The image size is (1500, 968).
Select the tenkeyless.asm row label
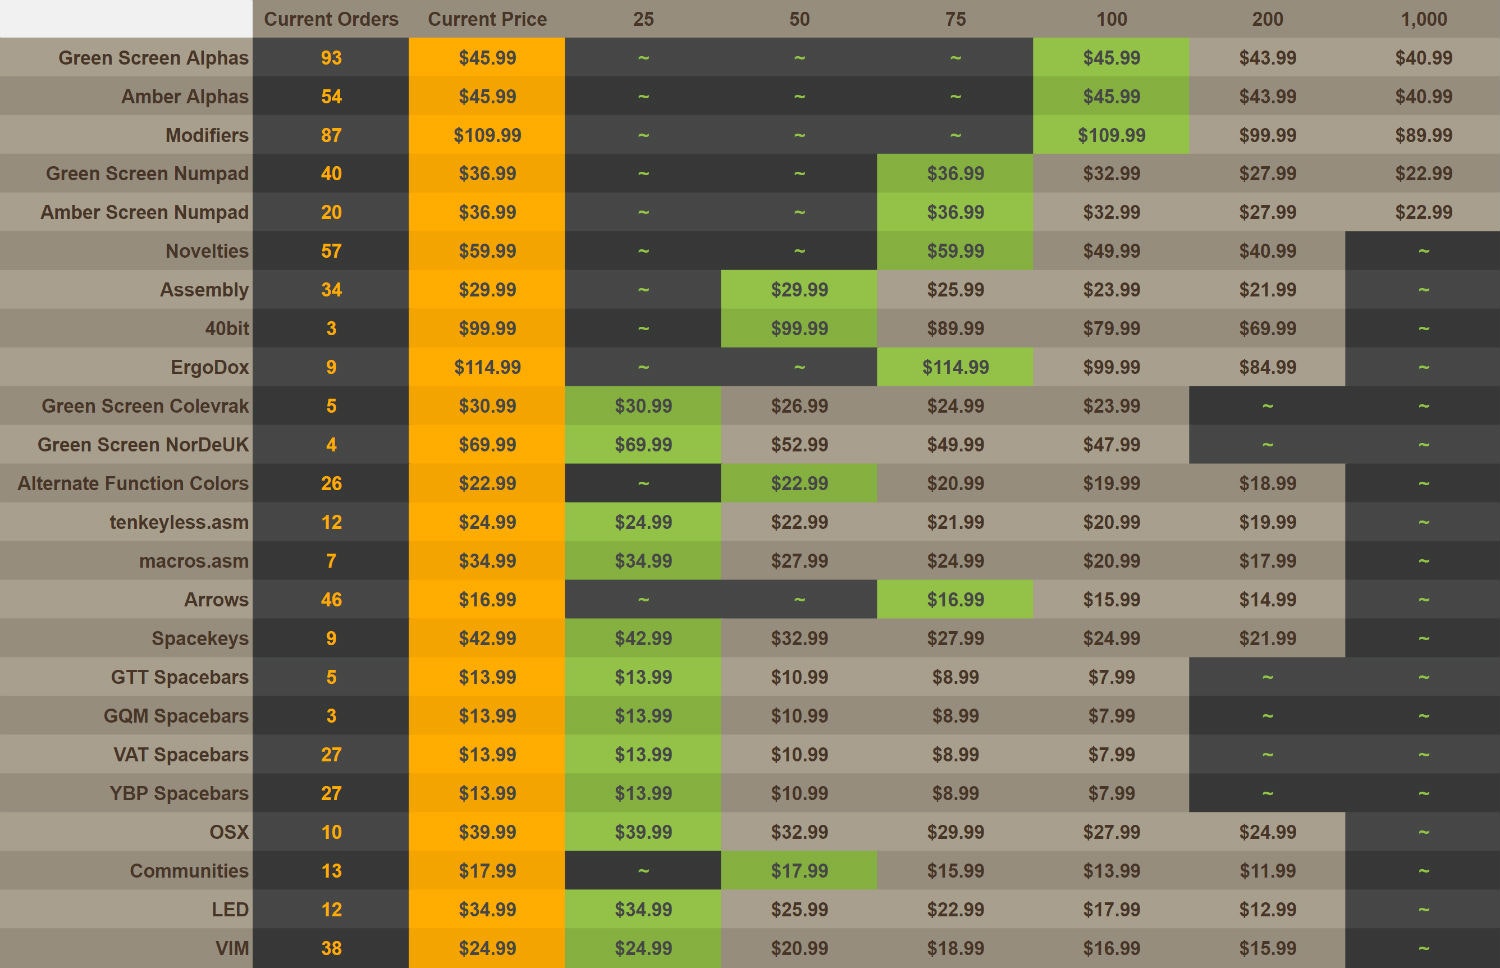click(x=179, y=522)
